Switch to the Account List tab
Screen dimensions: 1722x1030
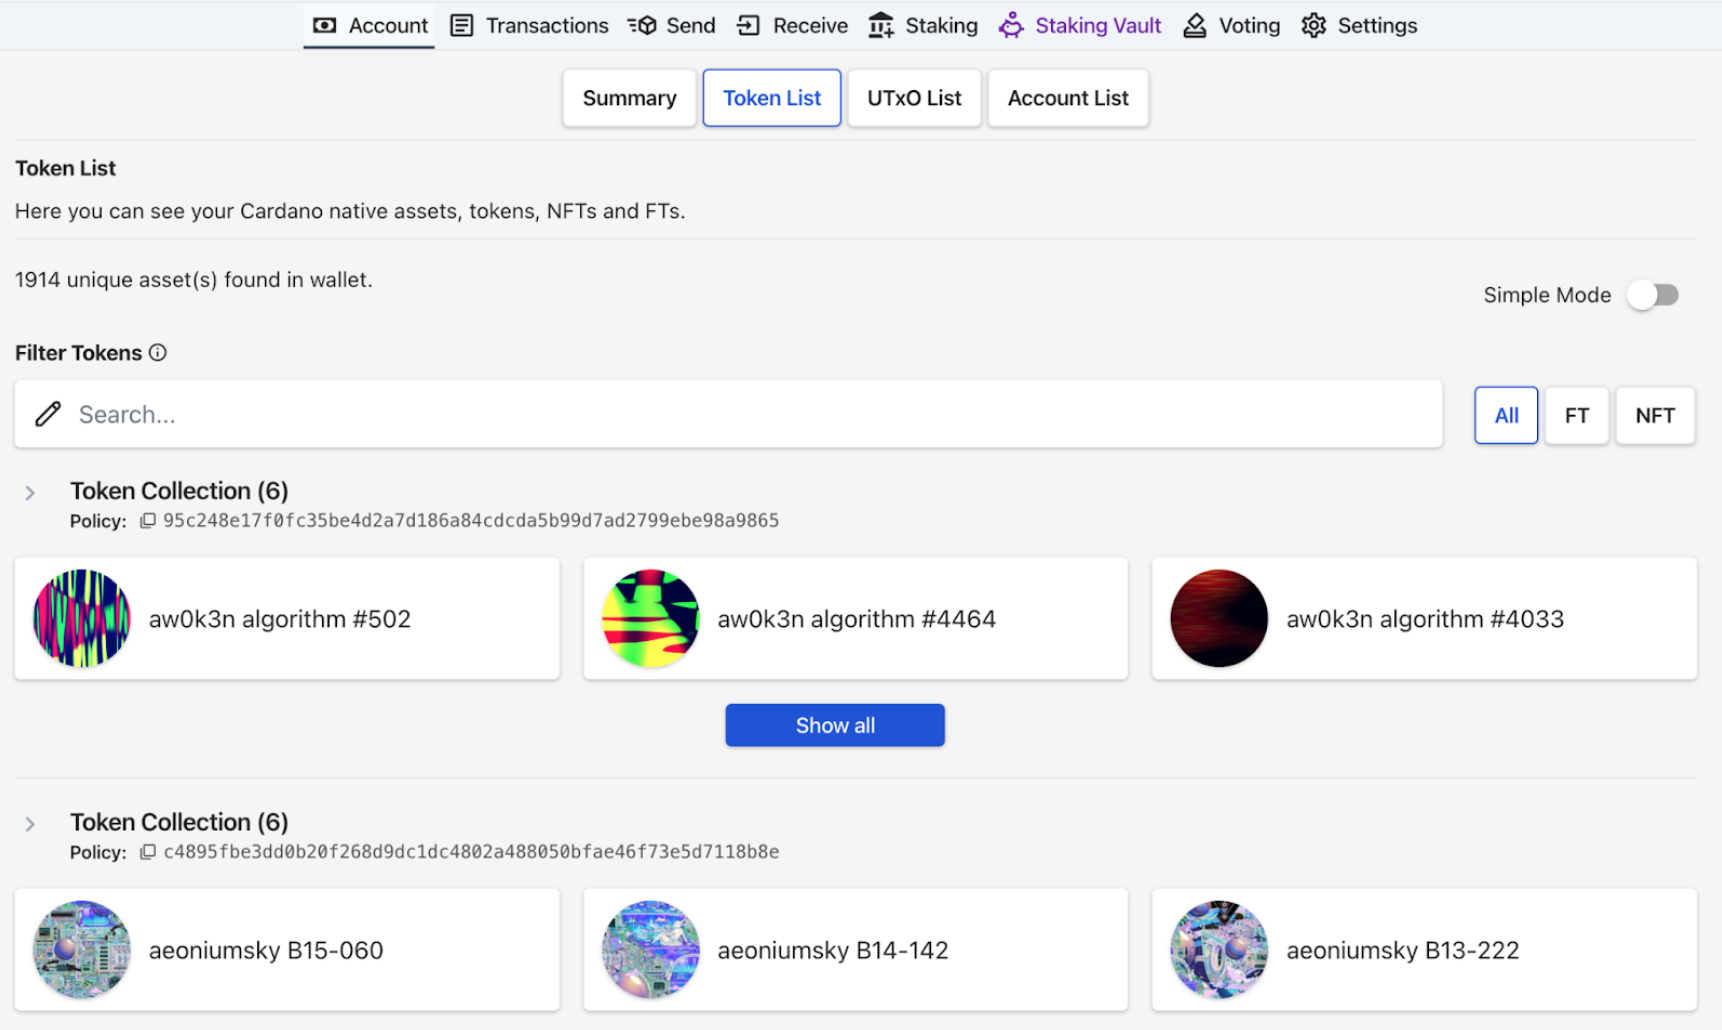click(x=1067, y=98)
